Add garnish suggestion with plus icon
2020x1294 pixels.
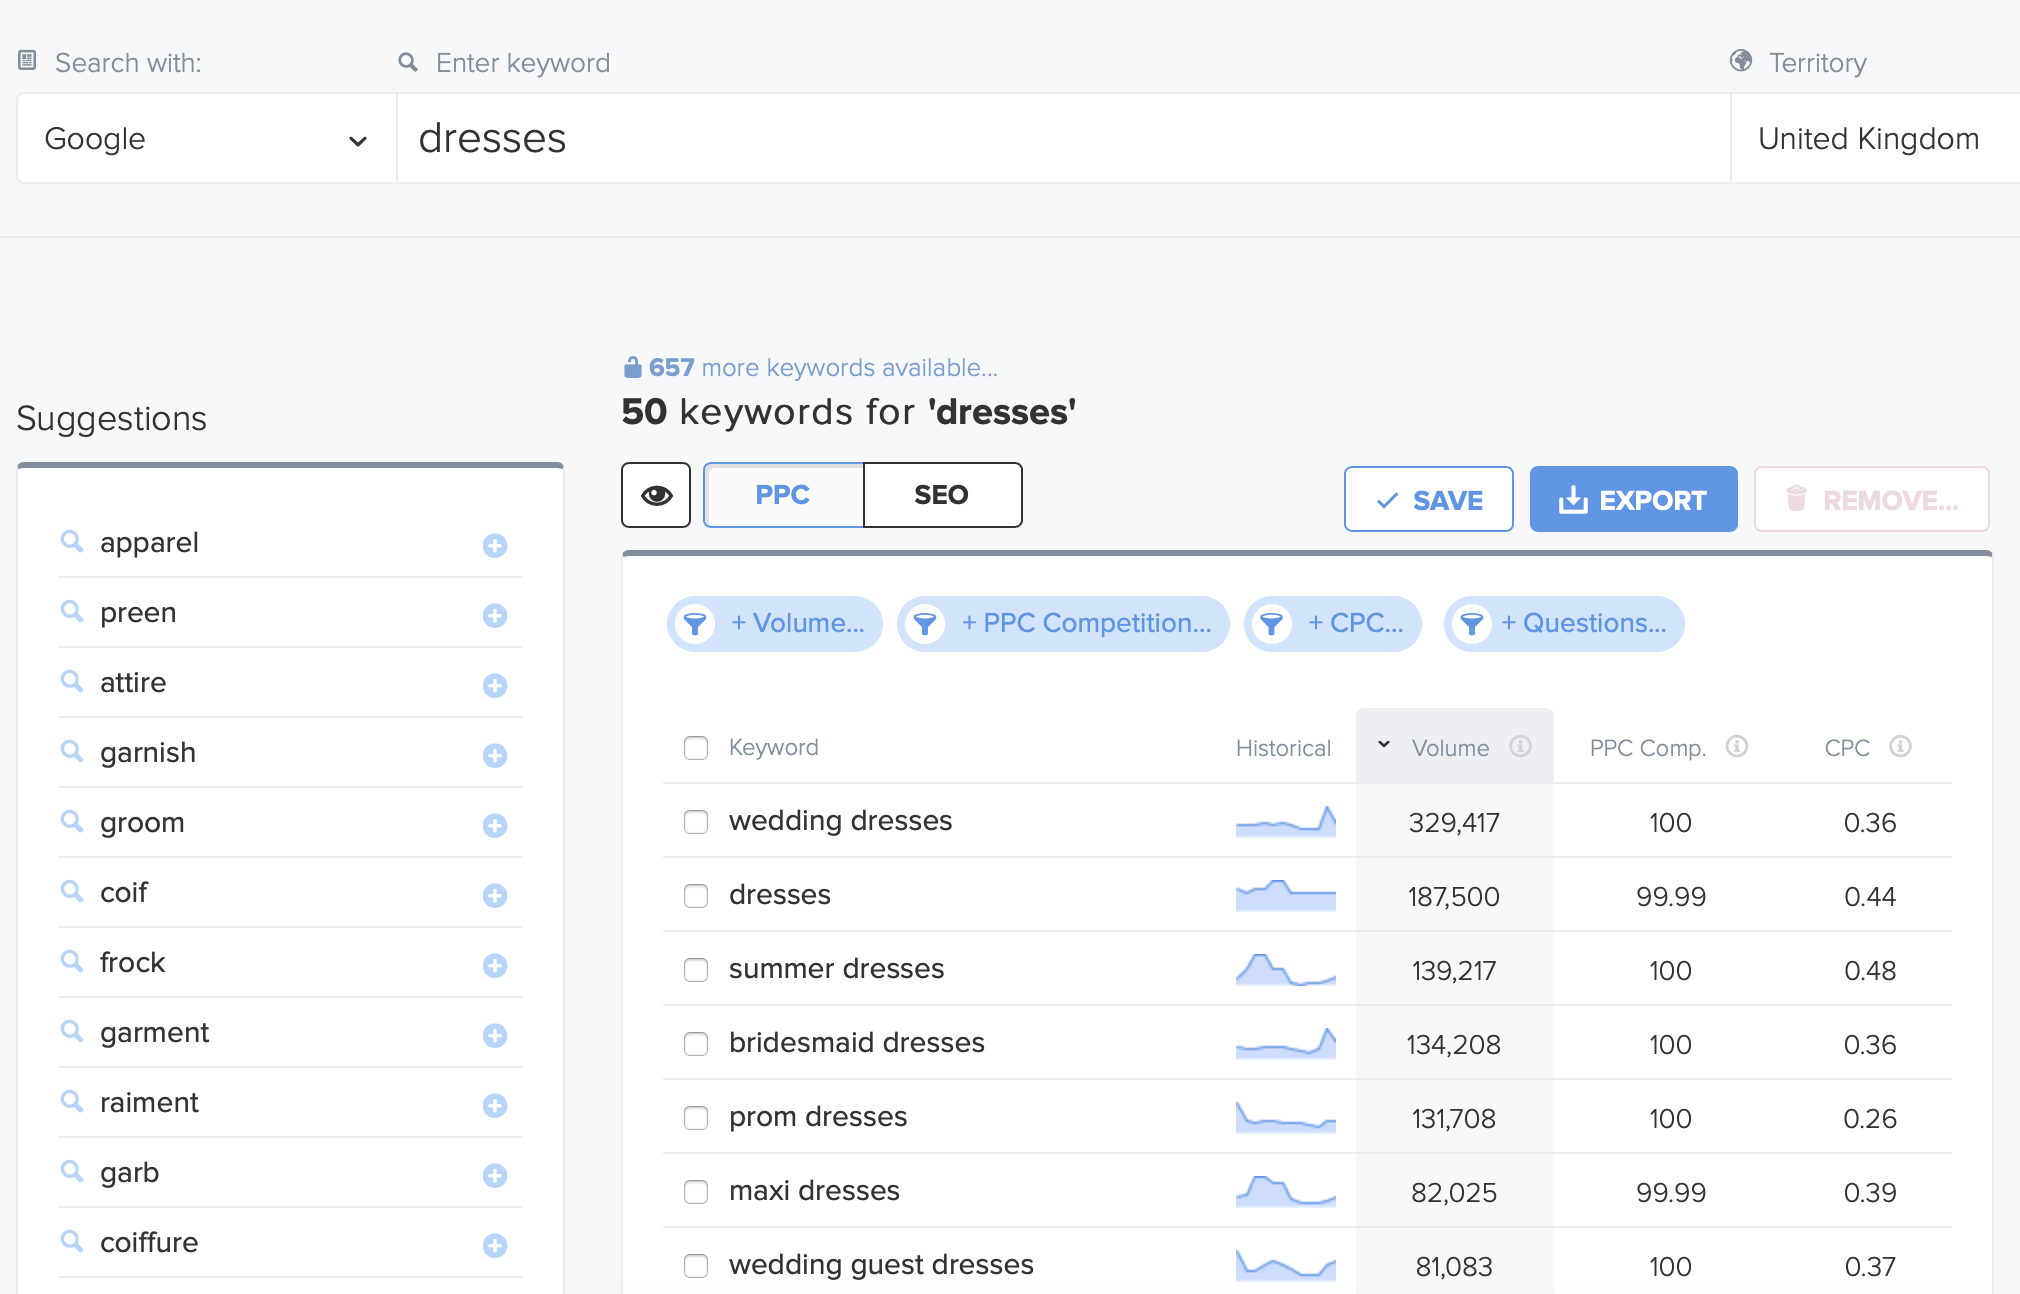tap(495, 755)
